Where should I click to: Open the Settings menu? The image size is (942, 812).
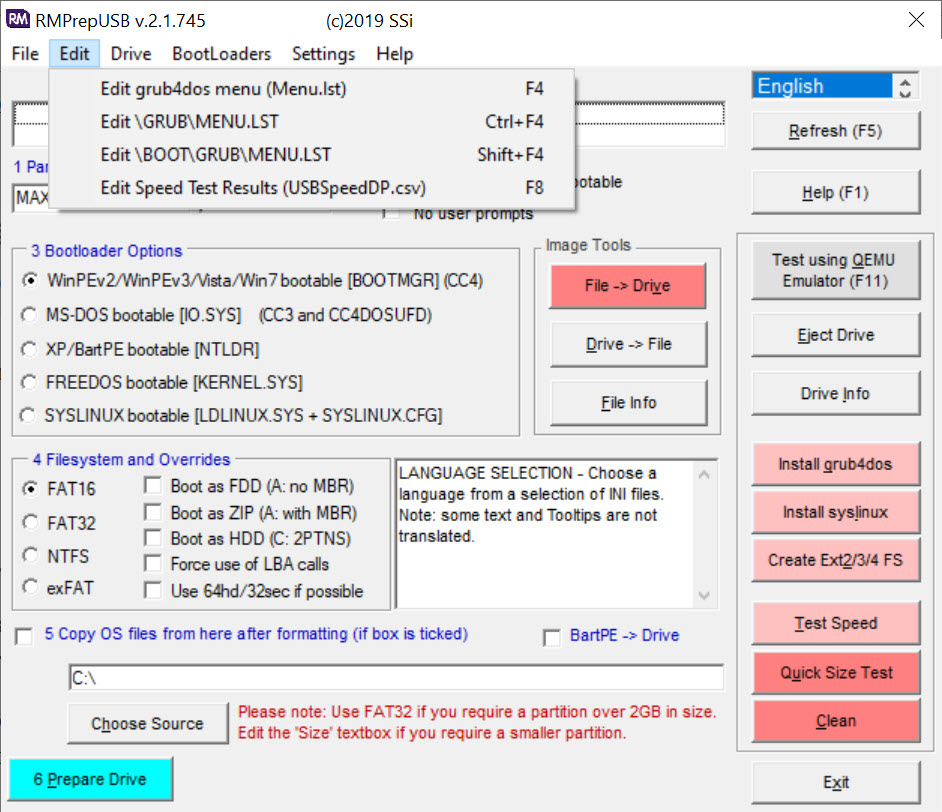click(x=323, y=54)
